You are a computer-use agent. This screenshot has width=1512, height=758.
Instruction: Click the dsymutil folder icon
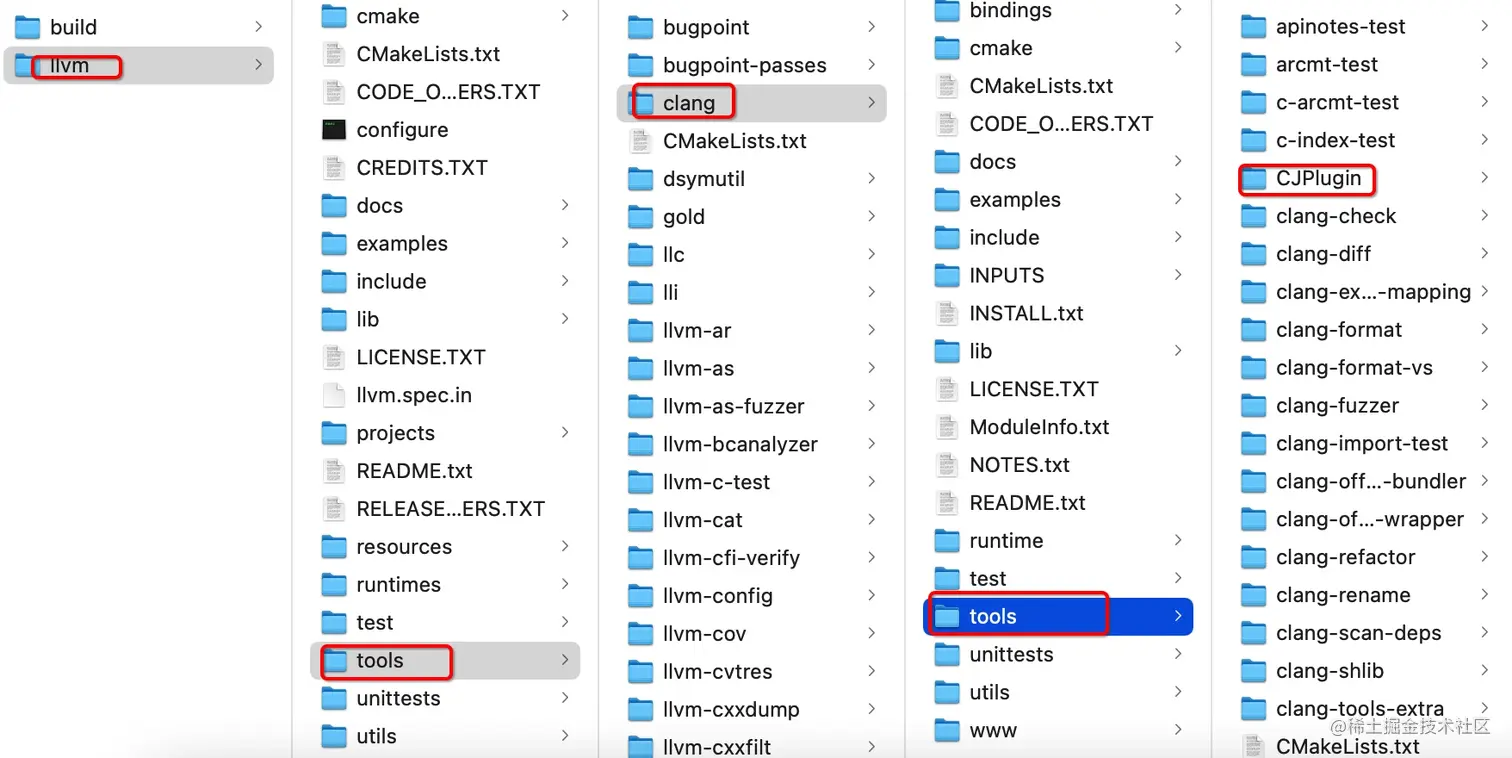[x=640, y=179]
